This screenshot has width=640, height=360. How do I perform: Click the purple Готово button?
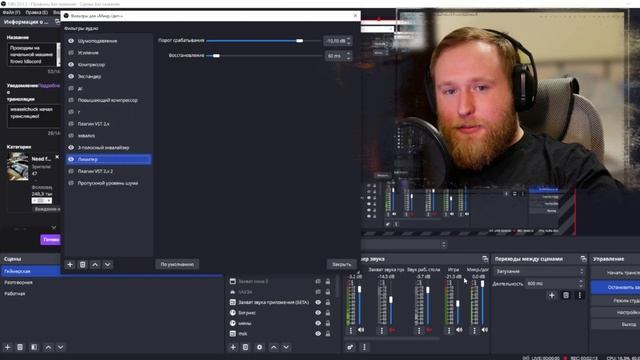pyautogui.click(x=51, y=240)
